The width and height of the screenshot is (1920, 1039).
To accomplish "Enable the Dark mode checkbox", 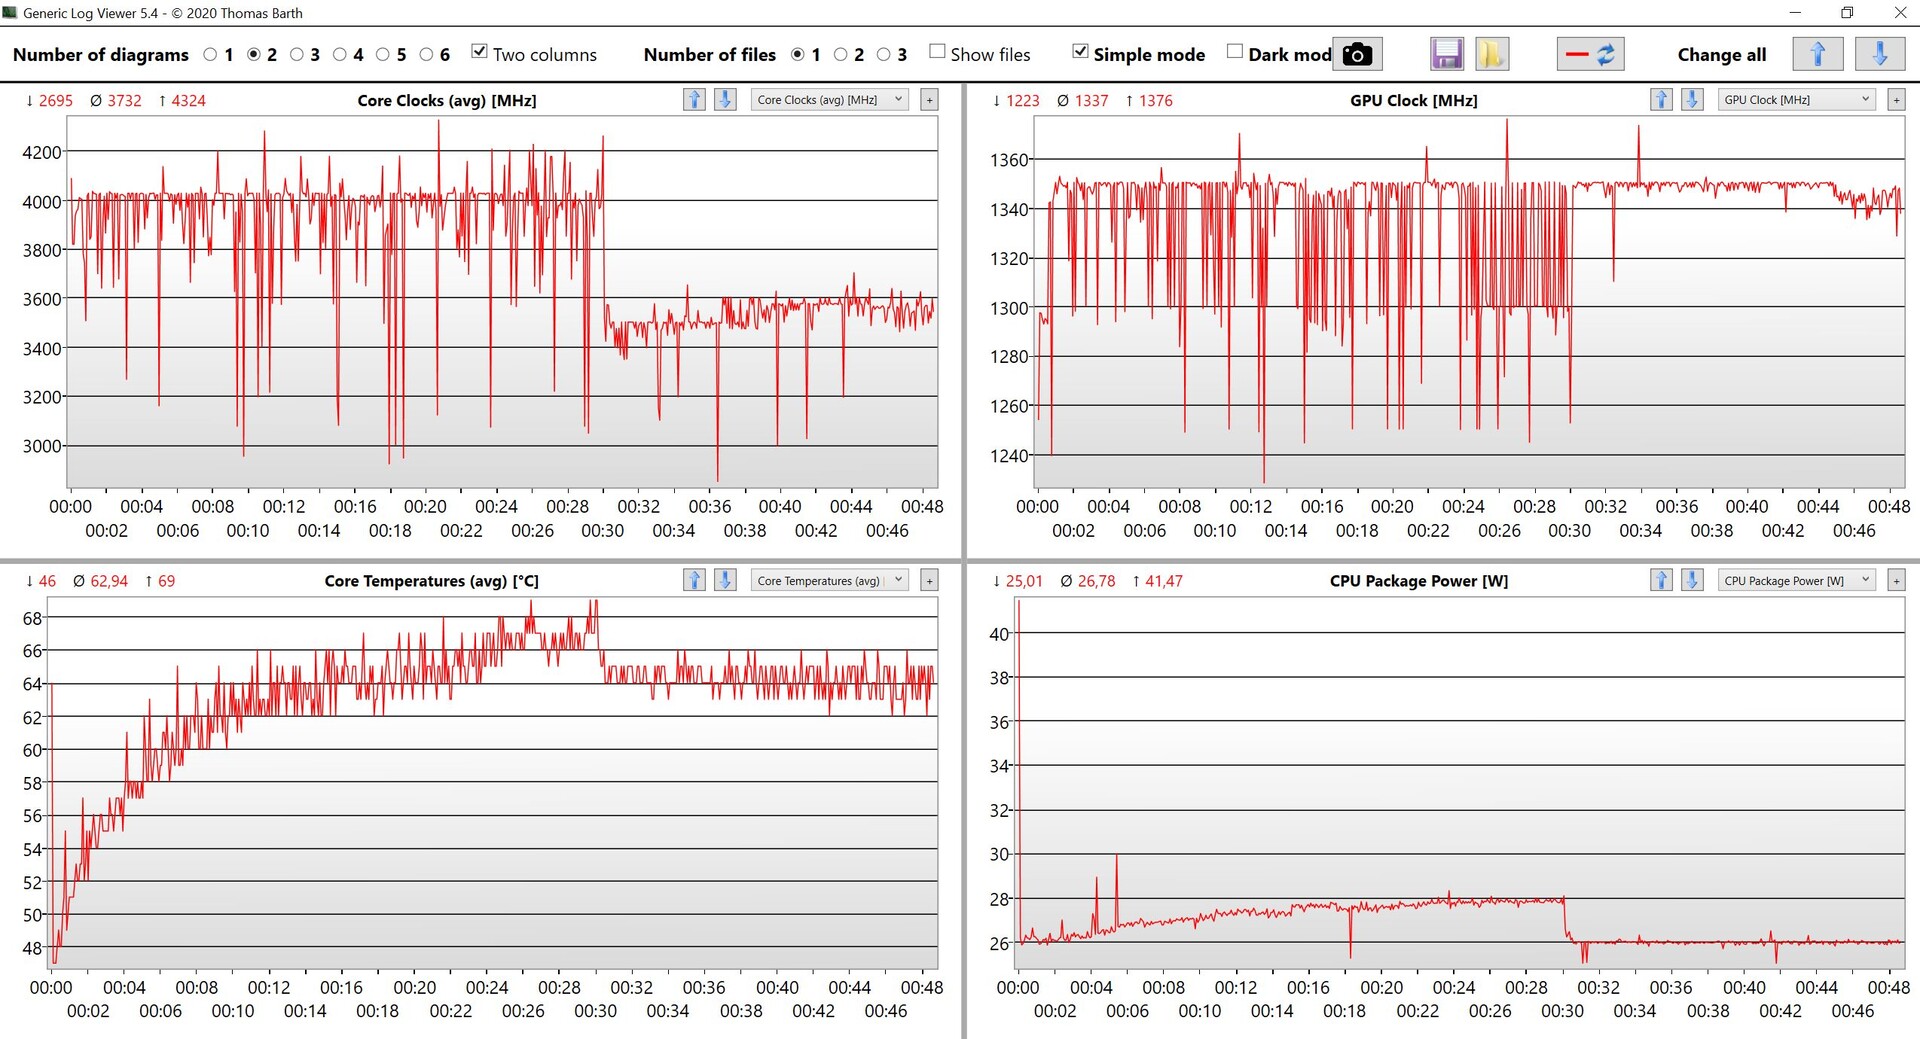I will click(1235, 52).
